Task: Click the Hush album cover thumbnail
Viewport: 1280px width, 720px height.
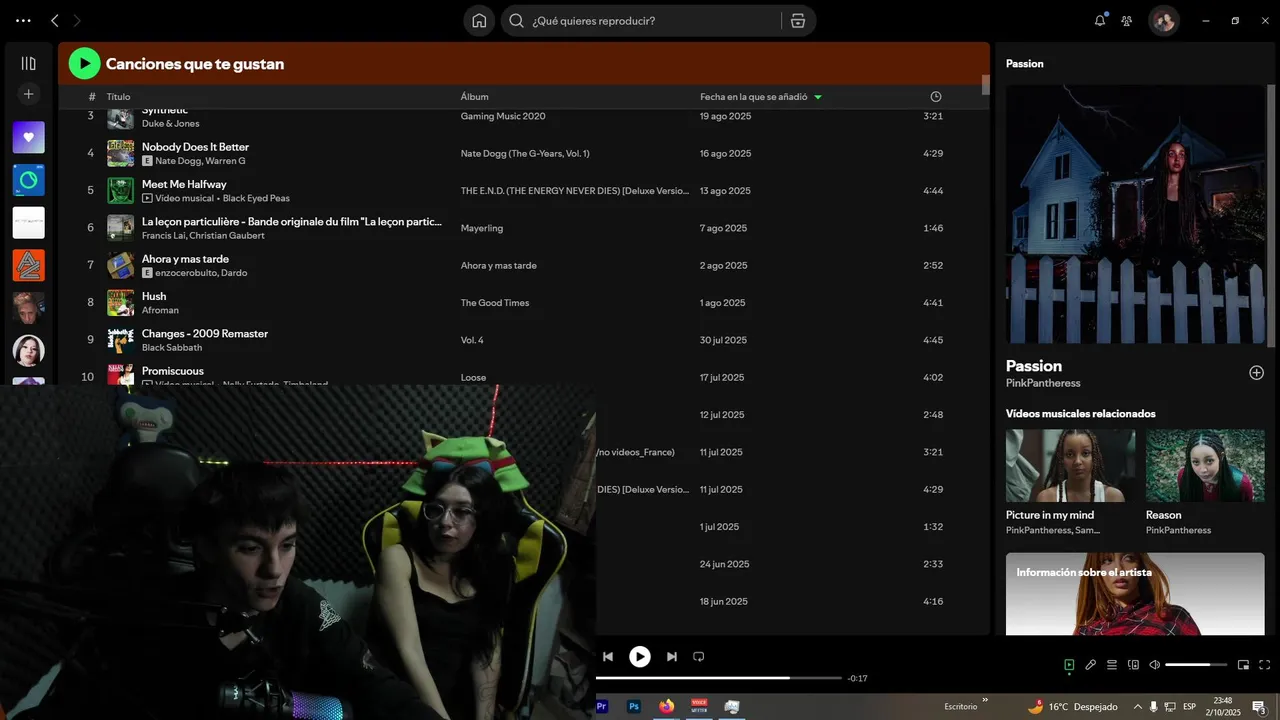Action: pos(120,302)
